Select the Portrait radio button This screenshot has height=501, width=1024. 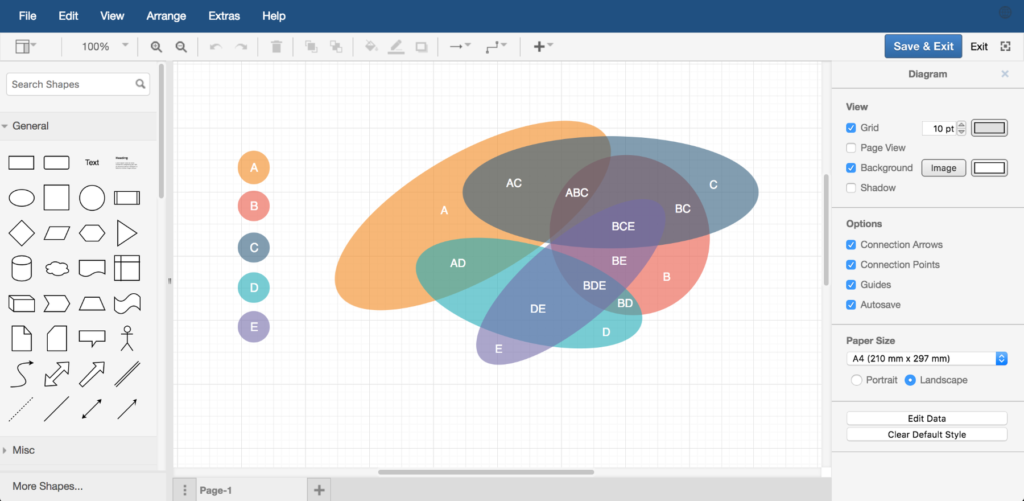(x=857, y=380)
